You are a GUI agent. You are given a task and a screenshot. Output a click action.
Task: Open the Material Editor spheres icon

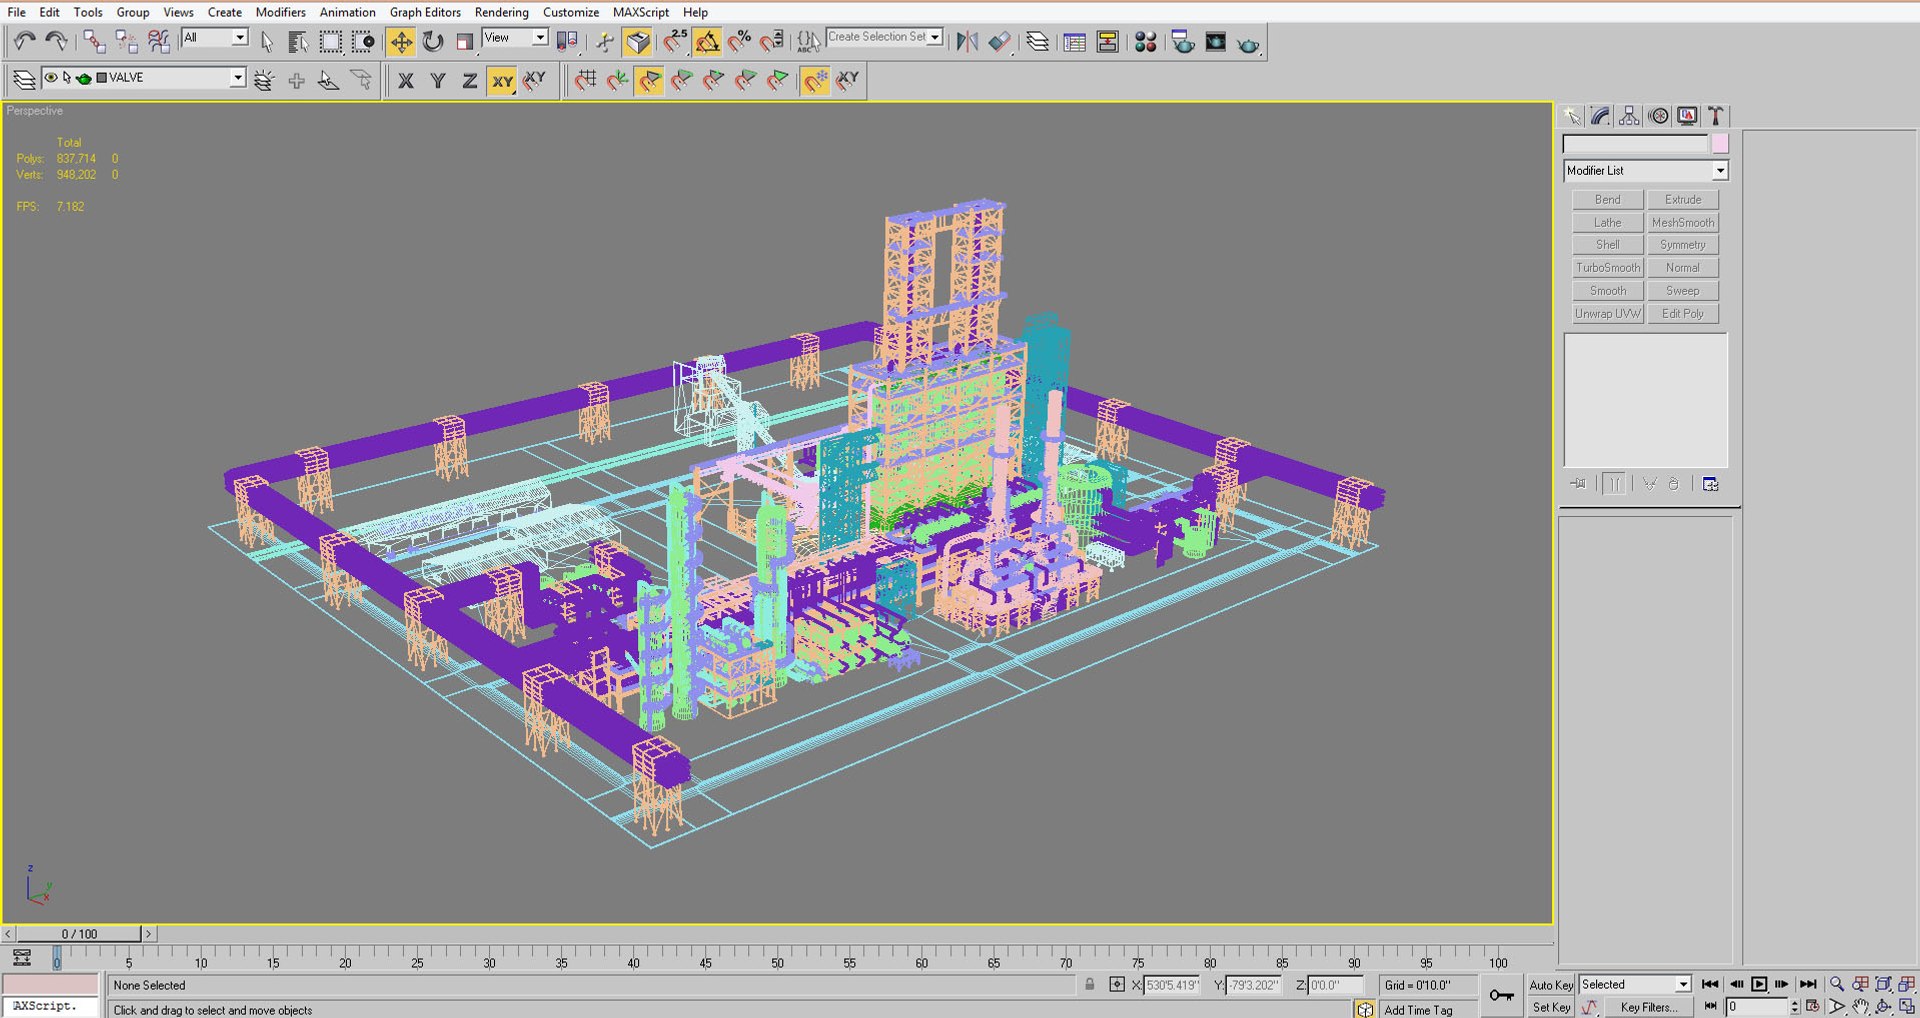(x=1146, y=41)
